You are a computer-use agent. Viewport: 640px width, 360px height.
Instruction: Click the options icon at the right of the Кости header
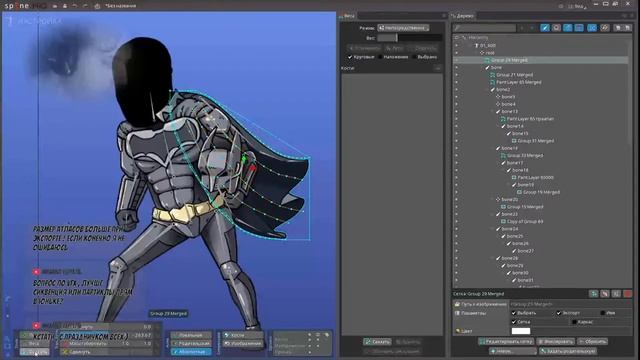tap(438, 68)
